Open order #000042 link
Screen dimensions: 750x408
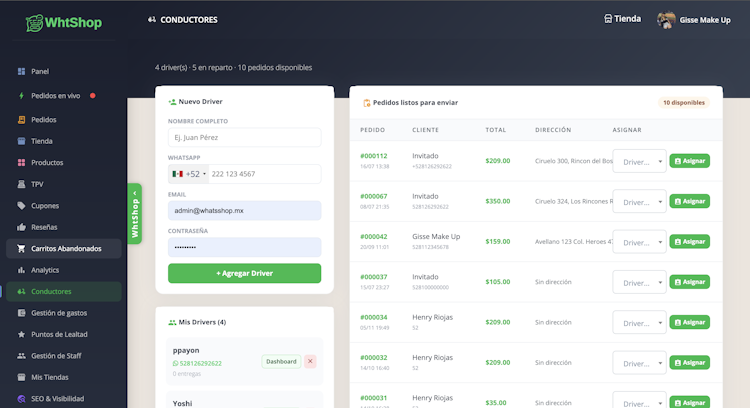(374, 237)
